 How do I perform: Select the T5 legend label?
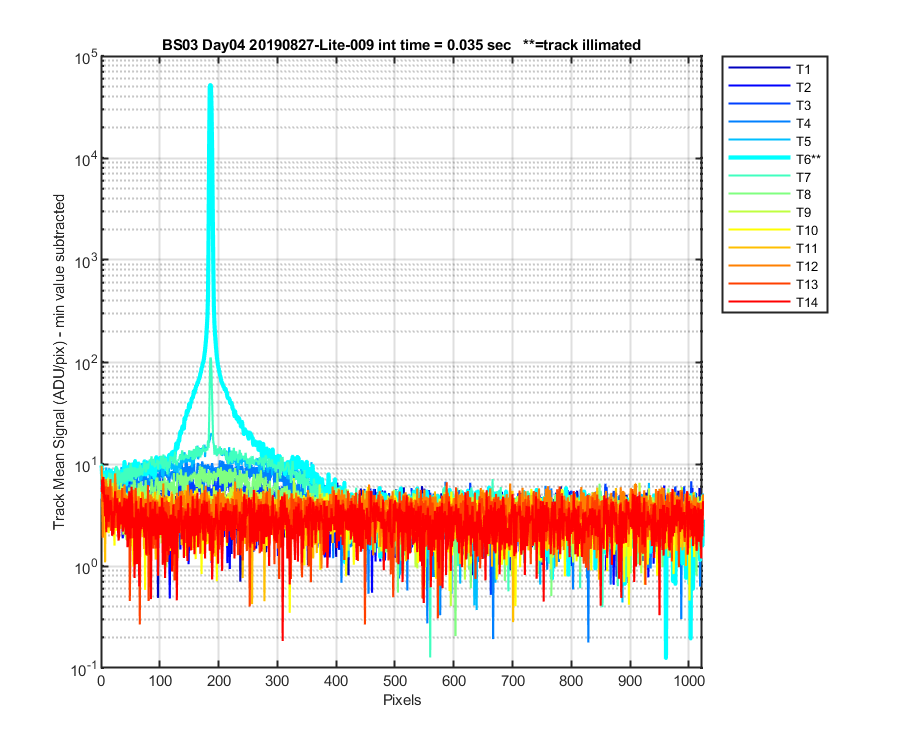[x=803, y=141]
